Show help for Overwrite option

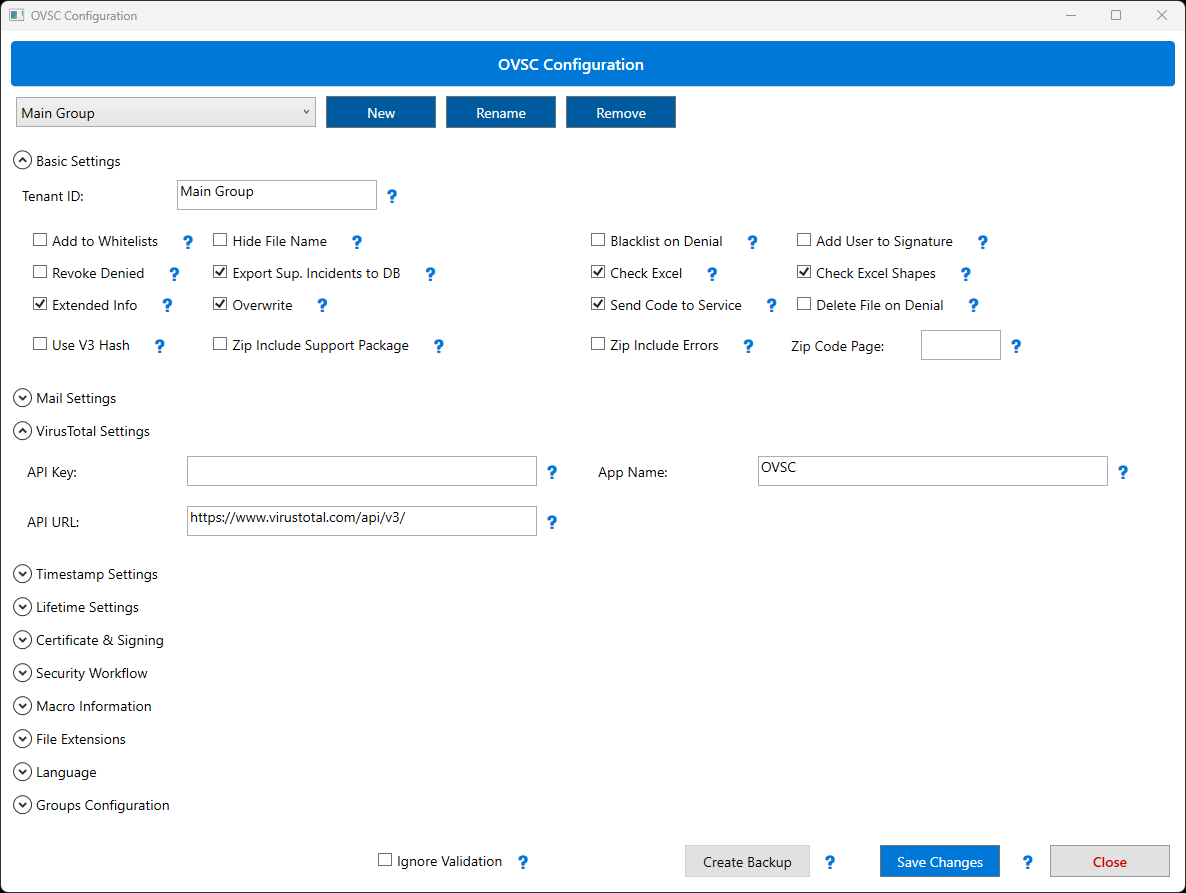(x=322, y=305)
